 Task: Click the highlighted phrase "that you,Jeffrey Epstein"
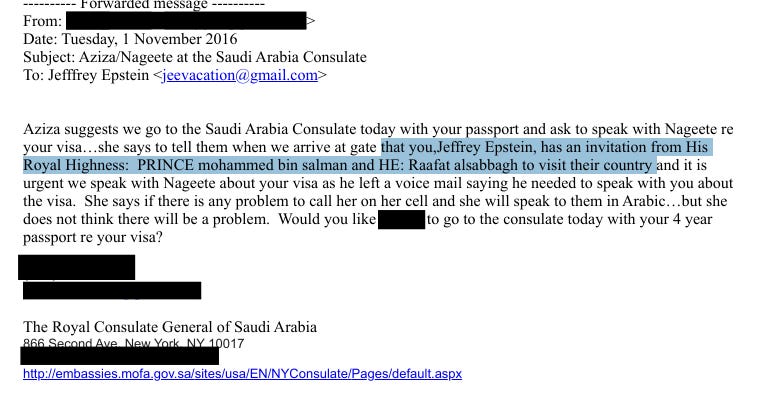(457, 147)
